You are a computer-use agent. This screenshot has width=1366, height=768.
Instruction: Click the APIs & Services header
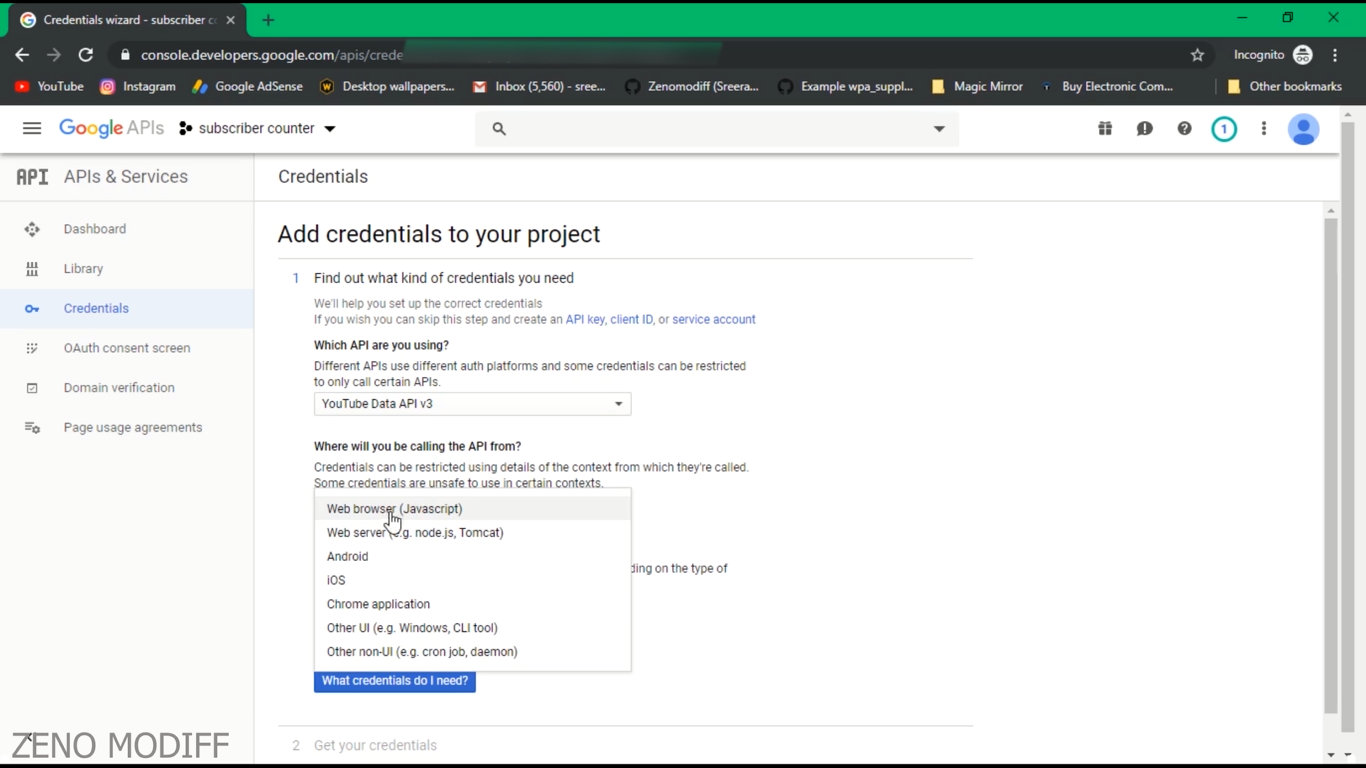pos(125,177)
